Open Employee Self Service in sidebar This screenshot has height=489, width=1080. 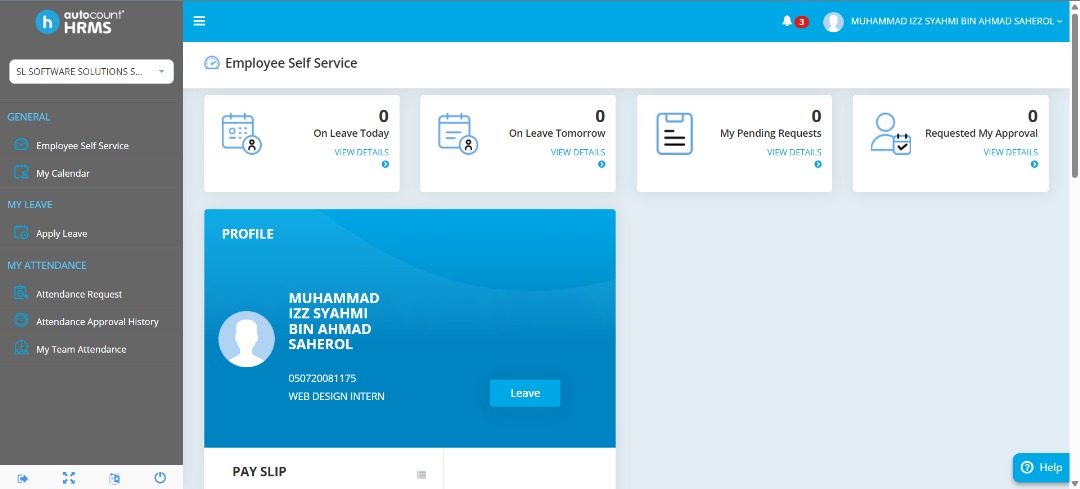click(x=82, y=146)
